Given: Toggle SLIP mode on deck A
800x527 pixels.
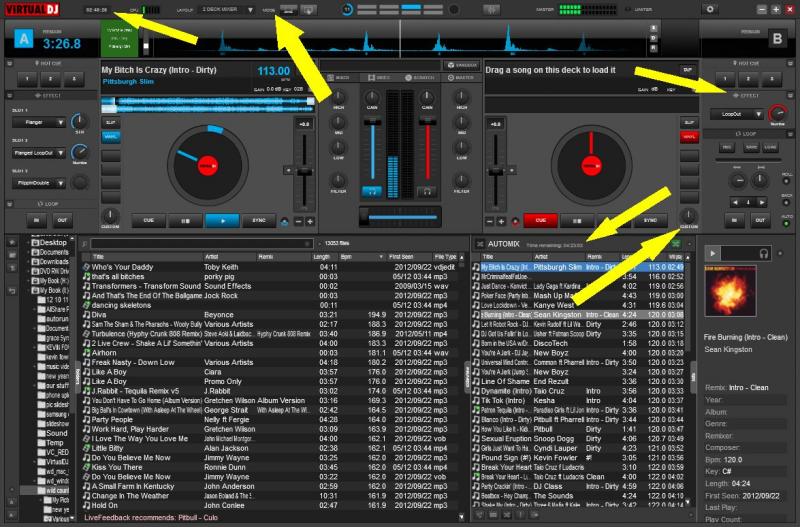Looking at the screenshot, I should [x=111, y=122].
